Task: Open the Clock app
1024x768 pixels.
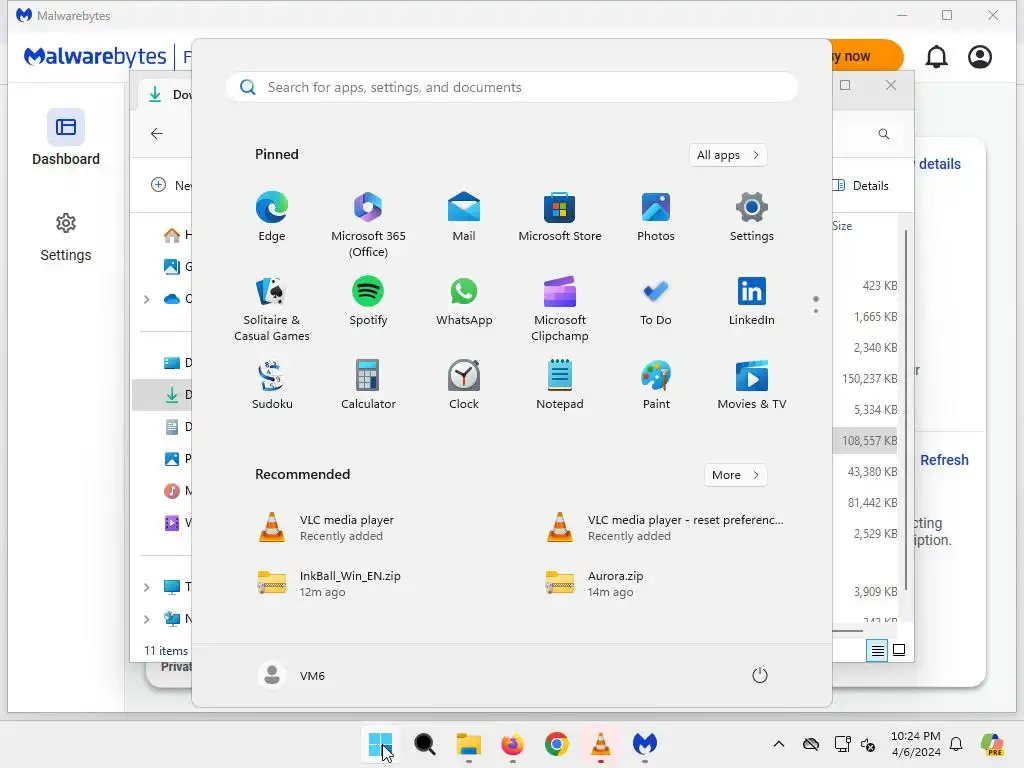Action: (464, 385)
